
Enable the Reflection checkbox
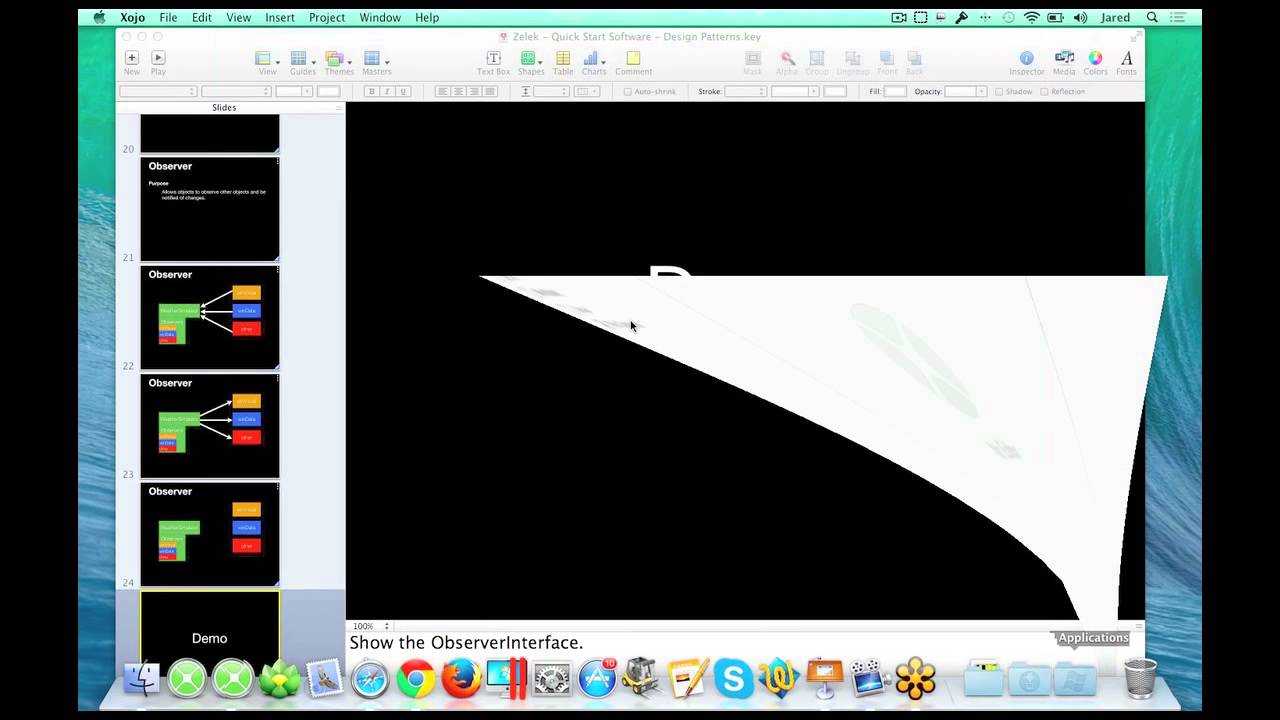coord(1044,92)
